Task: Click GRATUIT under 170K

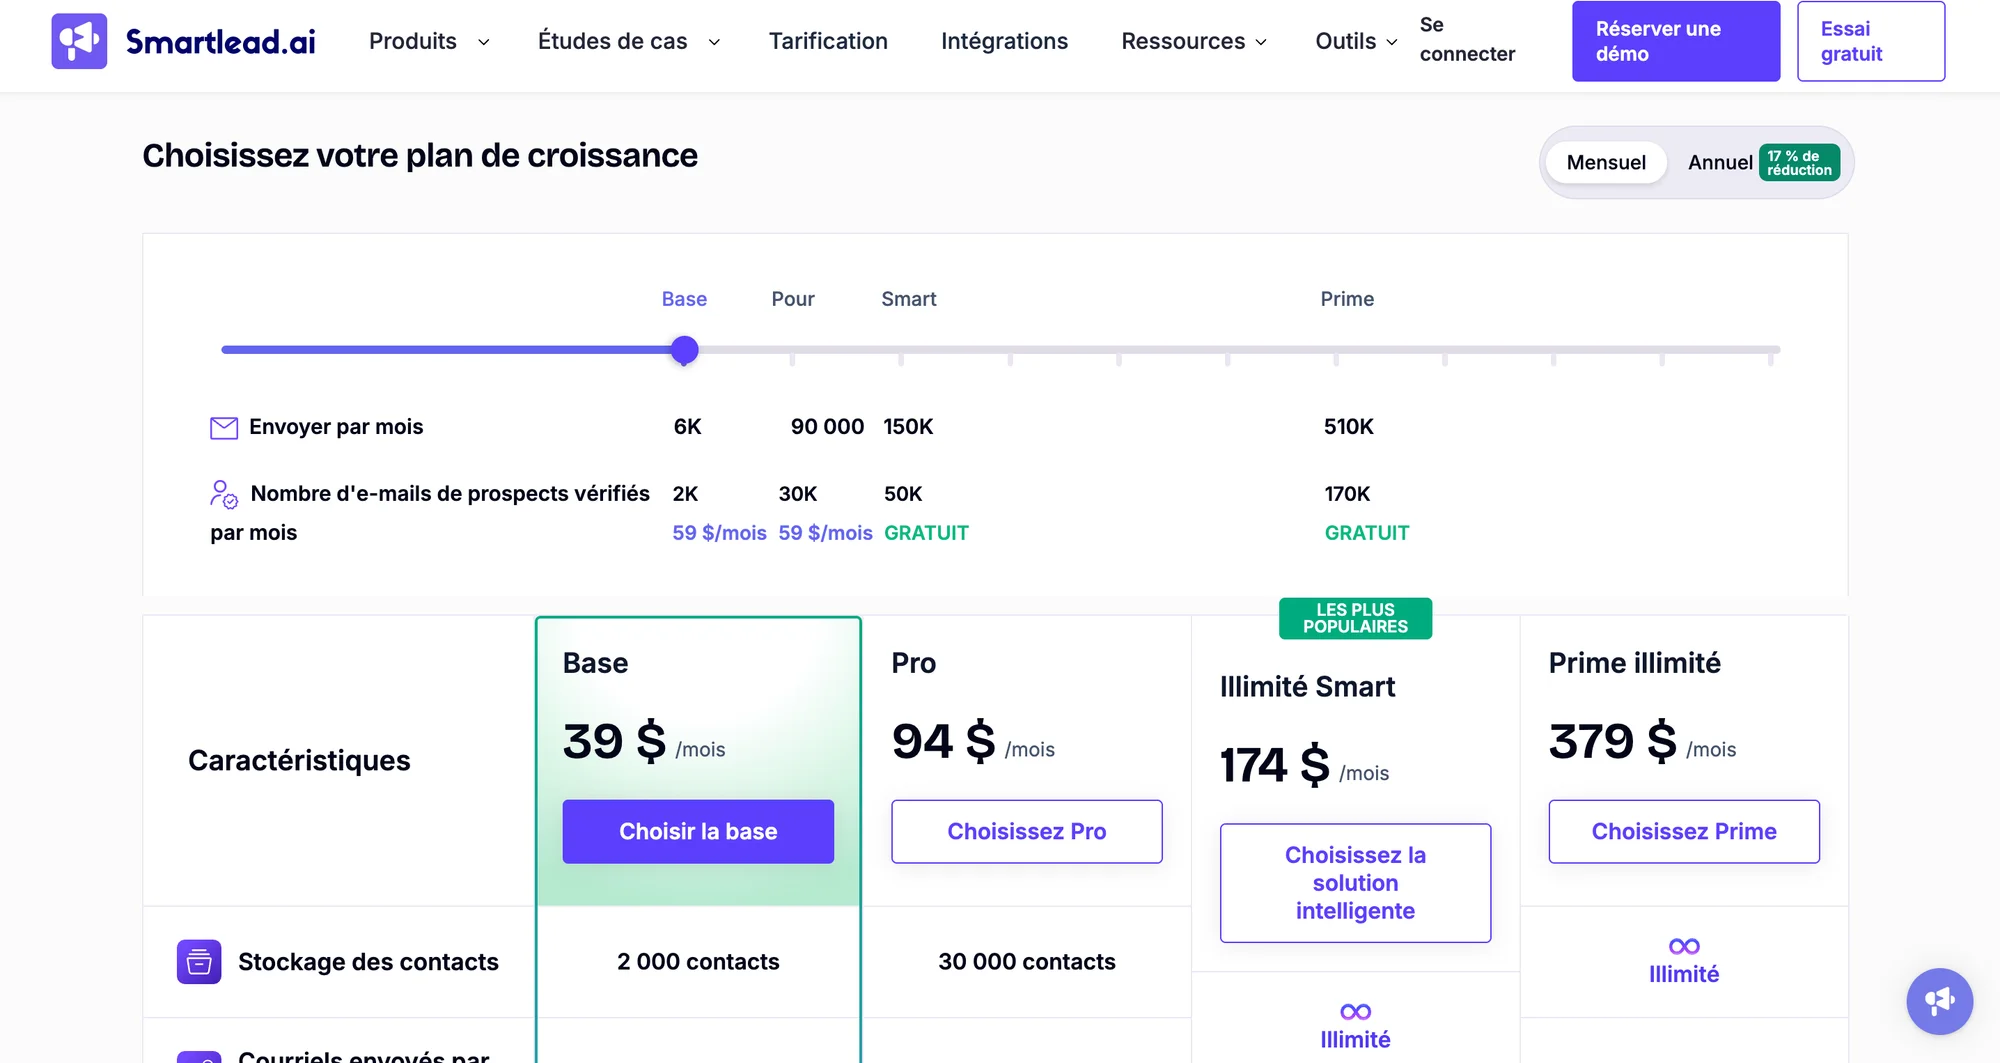Action: tap(1367, 533)
